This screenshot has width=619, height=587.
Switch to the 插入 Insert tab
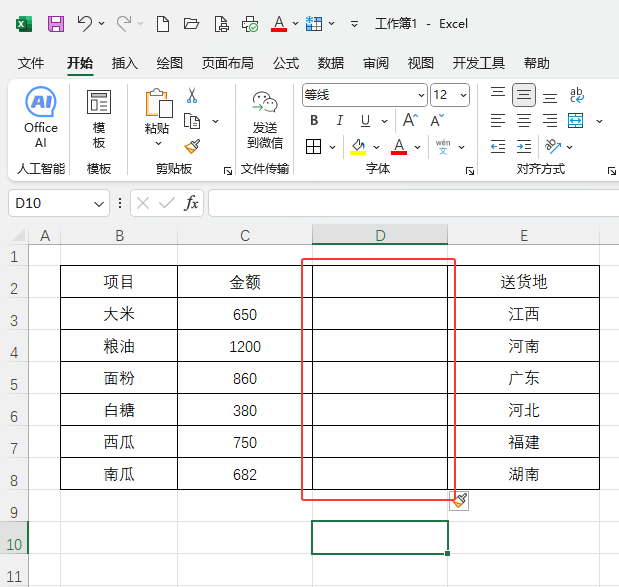[125, 63]
